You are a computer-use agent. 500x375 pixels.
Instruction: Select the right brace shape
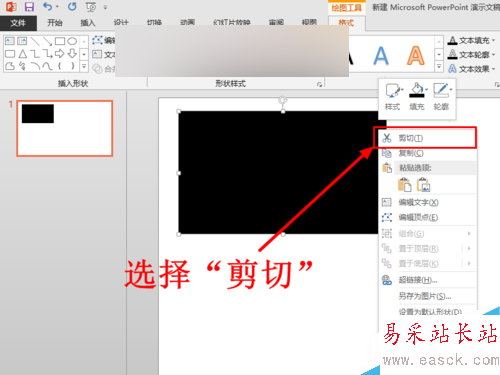click(x=72, y=66)
